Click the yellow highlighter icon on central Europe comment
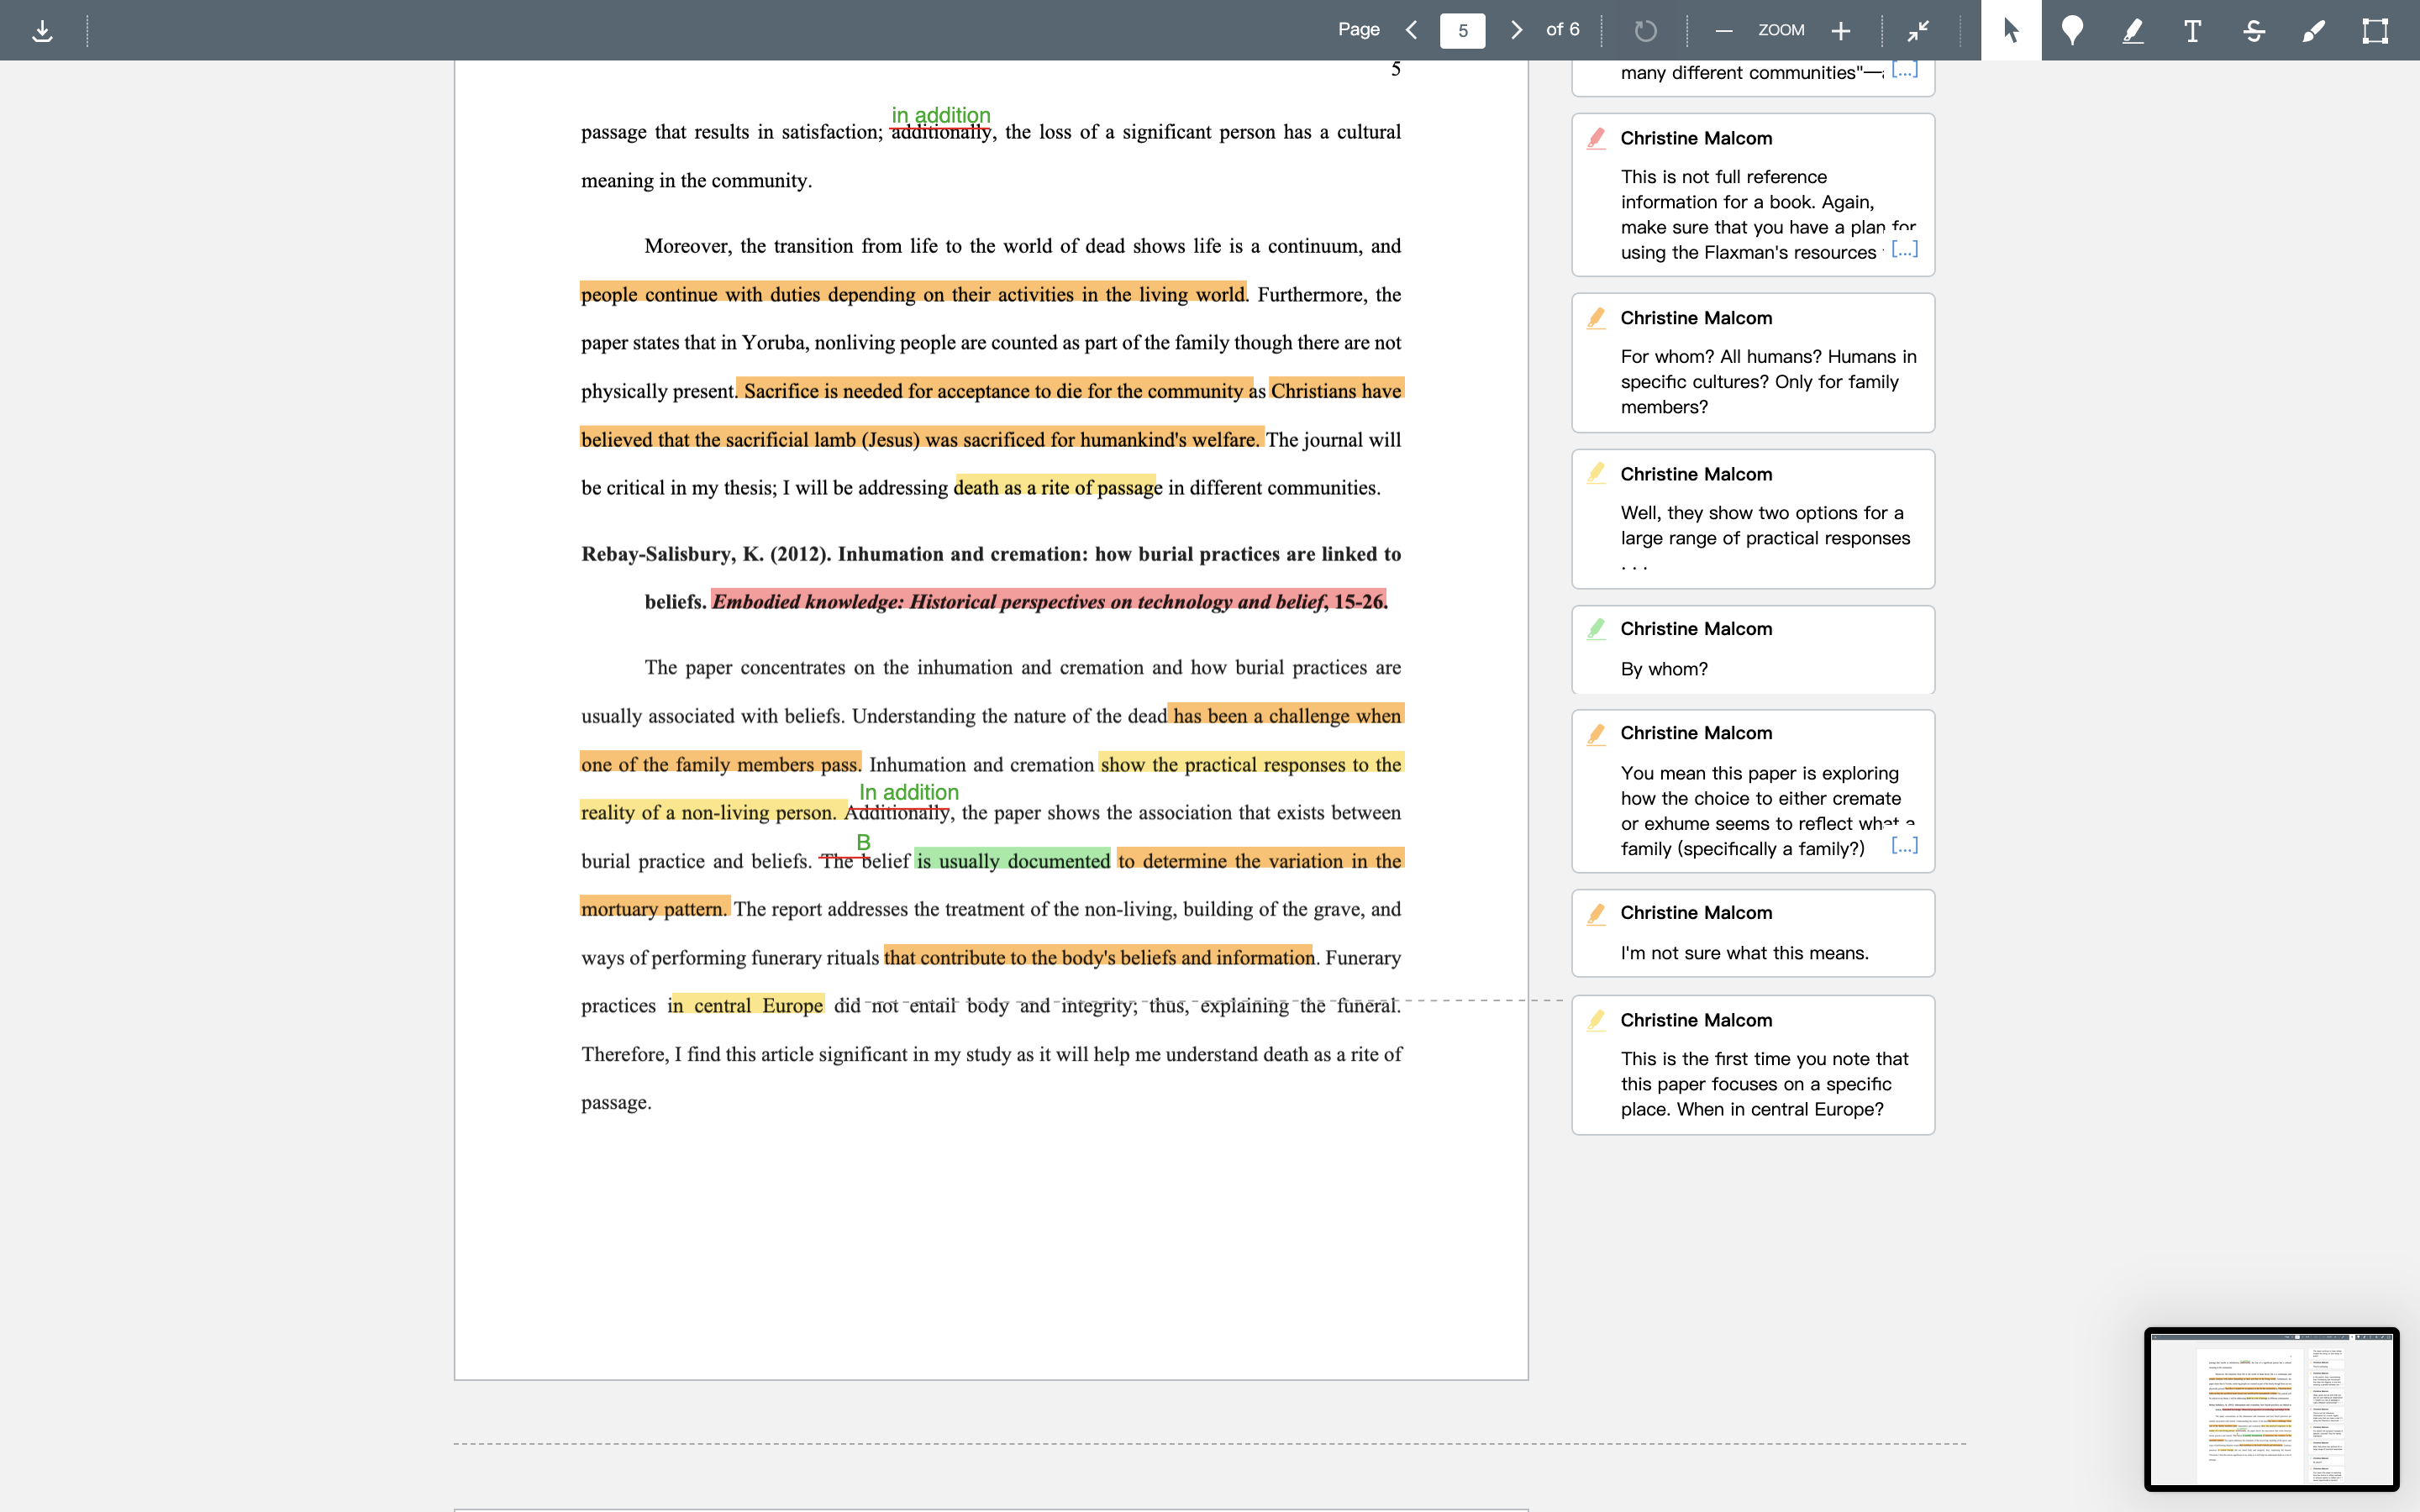 tap(1596, 1020)
